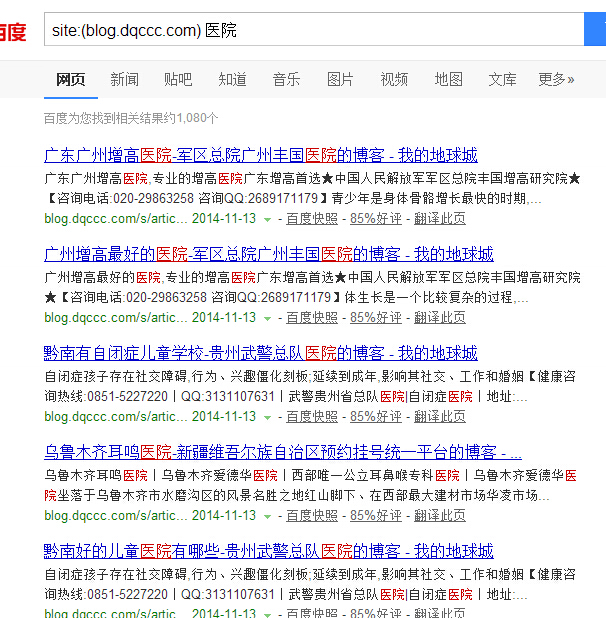606x618 pixels.
Task: Click 翻译此页 on 广州增高最好的医院 result
Action: pos(440,317)
